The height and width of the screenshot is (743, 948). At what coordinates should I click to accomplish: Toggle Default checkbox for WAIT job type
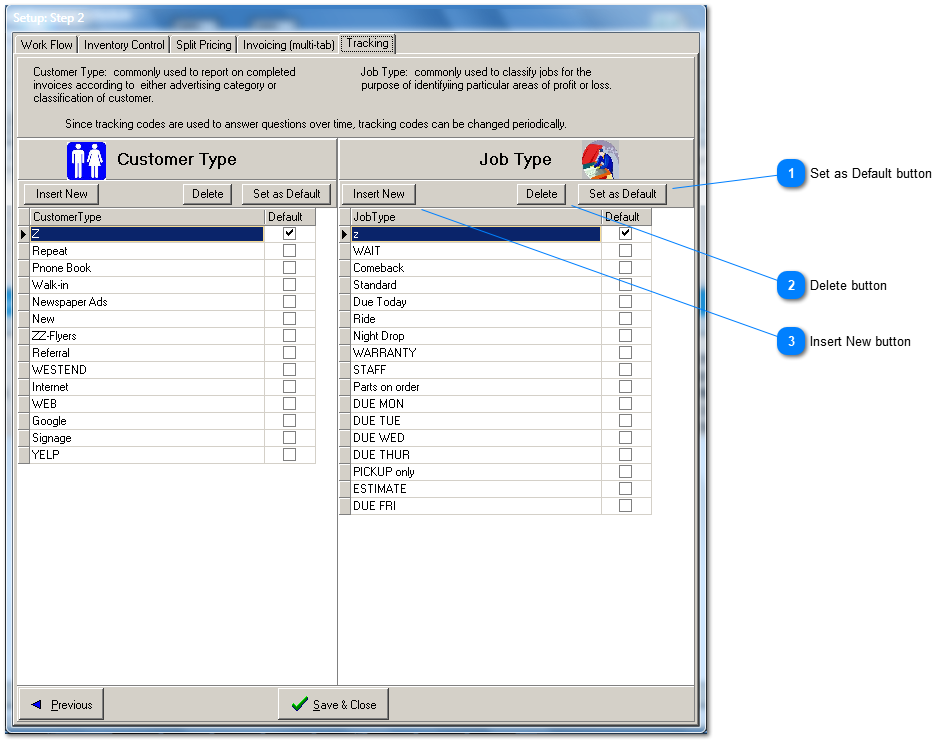point(625,251)
